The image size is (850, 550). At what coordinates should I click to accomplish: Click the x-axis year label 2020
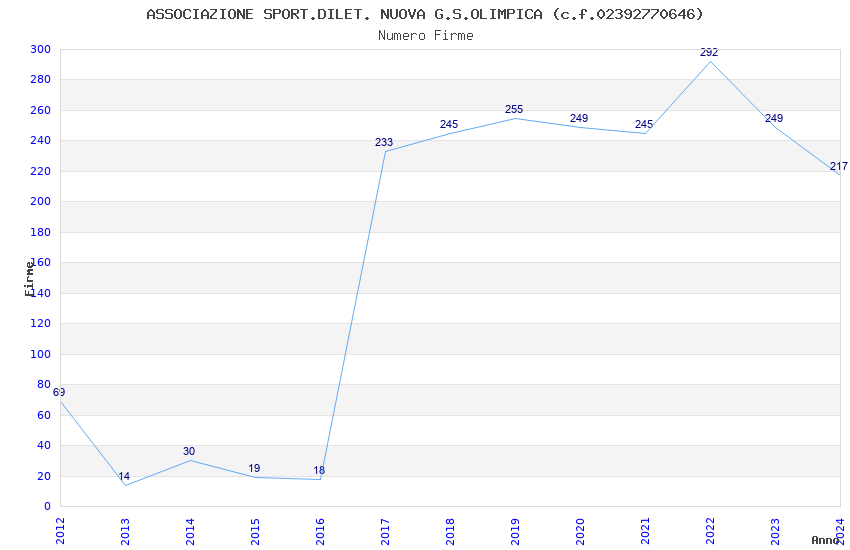click(581, 531)
